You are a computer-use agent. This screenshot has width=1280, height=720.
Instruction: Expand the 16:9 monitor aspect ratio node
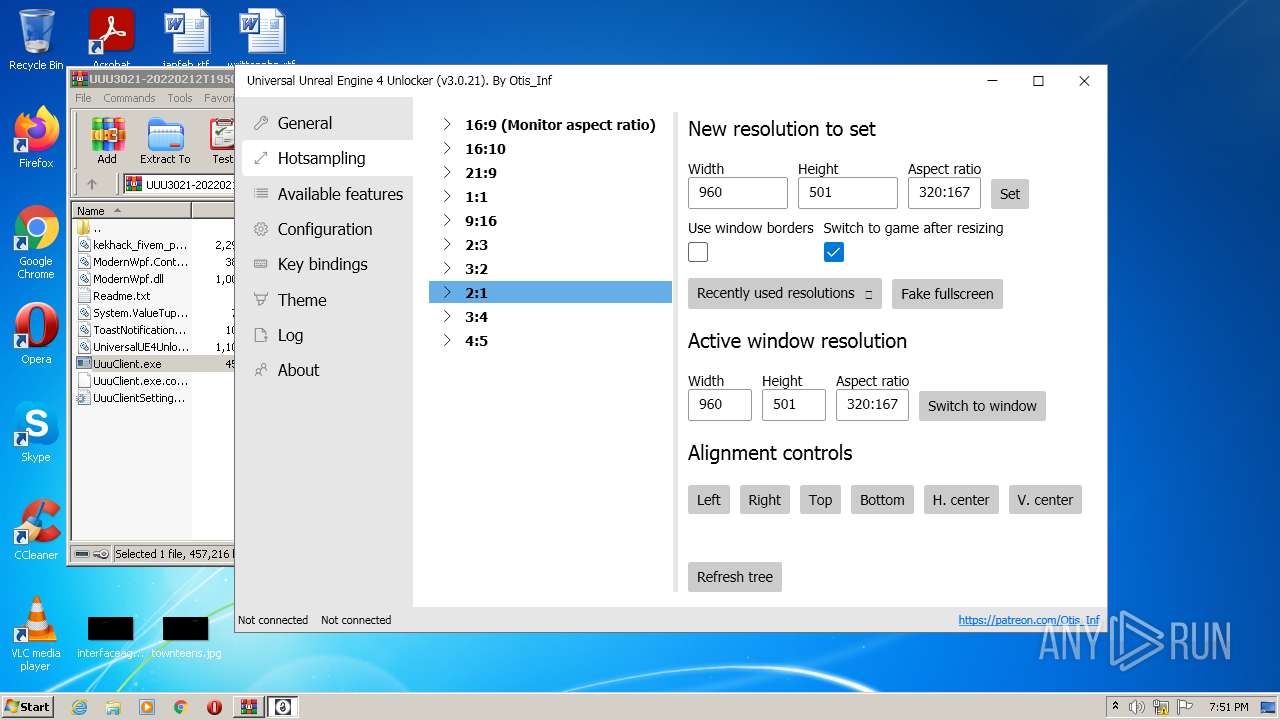447,125
